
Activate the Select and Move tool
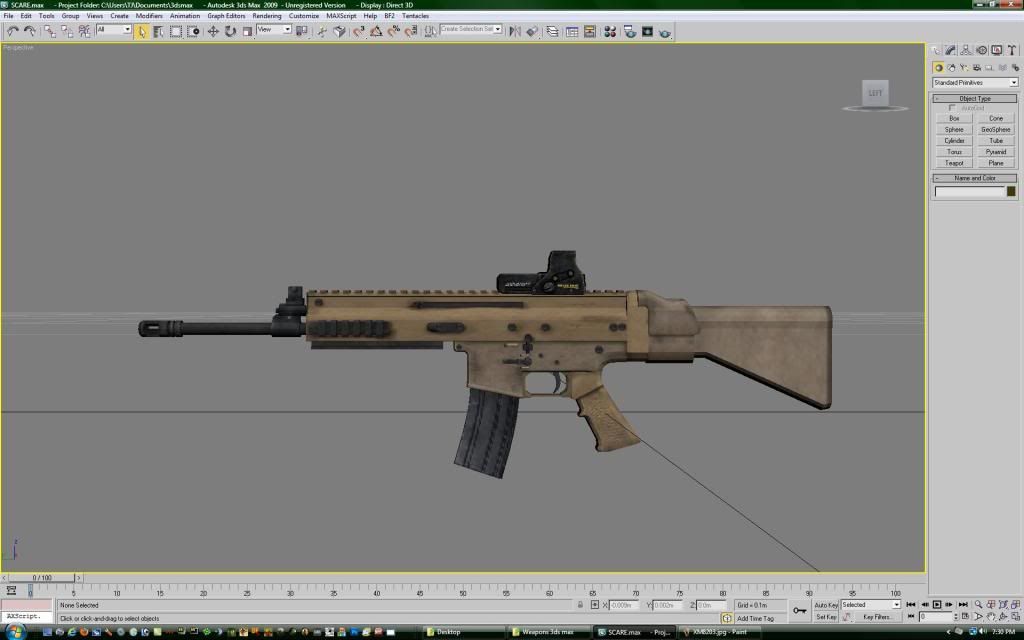213,31
